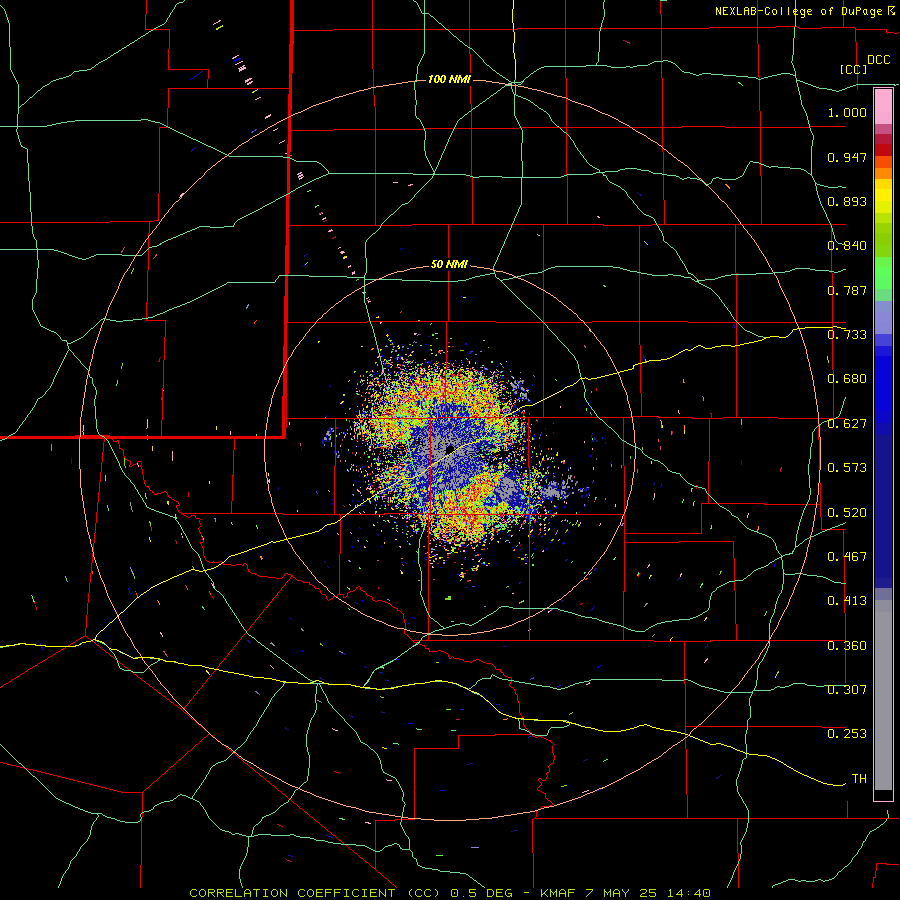Select the 0.947 scale value
Image resolution: width=900 pixels, height=900 pixels.
tap(847, 157)
